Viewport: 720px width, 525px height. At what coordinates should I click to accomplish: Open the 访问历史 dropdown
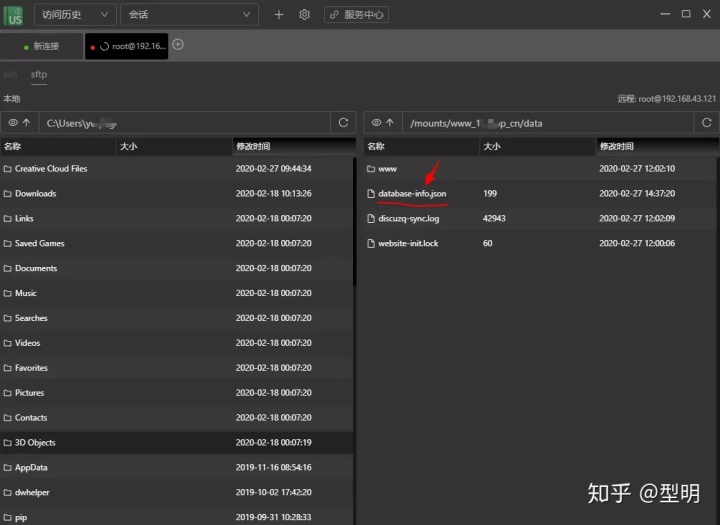click(75, 15)
